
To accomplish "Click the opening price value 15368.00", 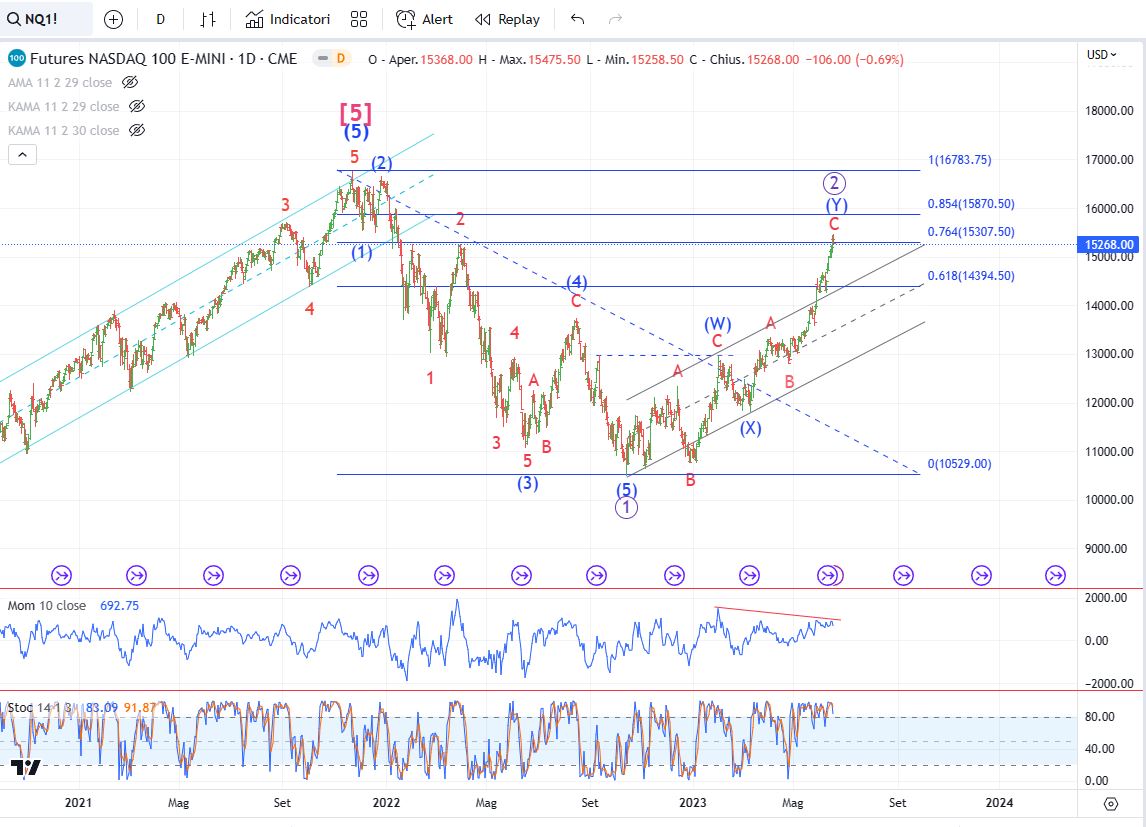I will click(447, 59).
